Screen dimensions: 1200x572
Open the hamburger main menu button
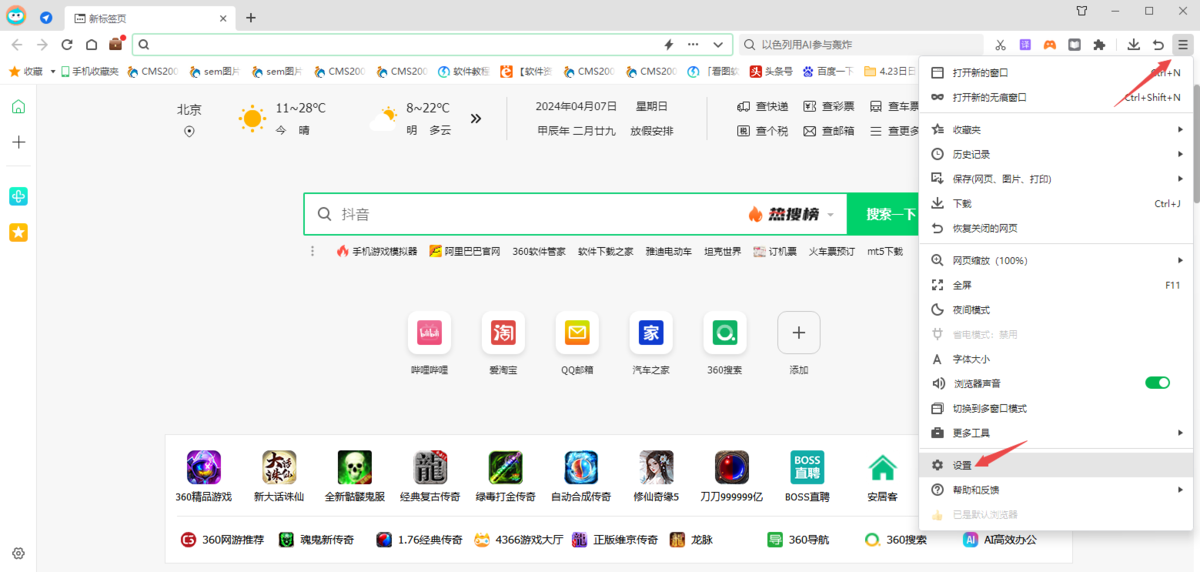click(x=1183, y=44)
